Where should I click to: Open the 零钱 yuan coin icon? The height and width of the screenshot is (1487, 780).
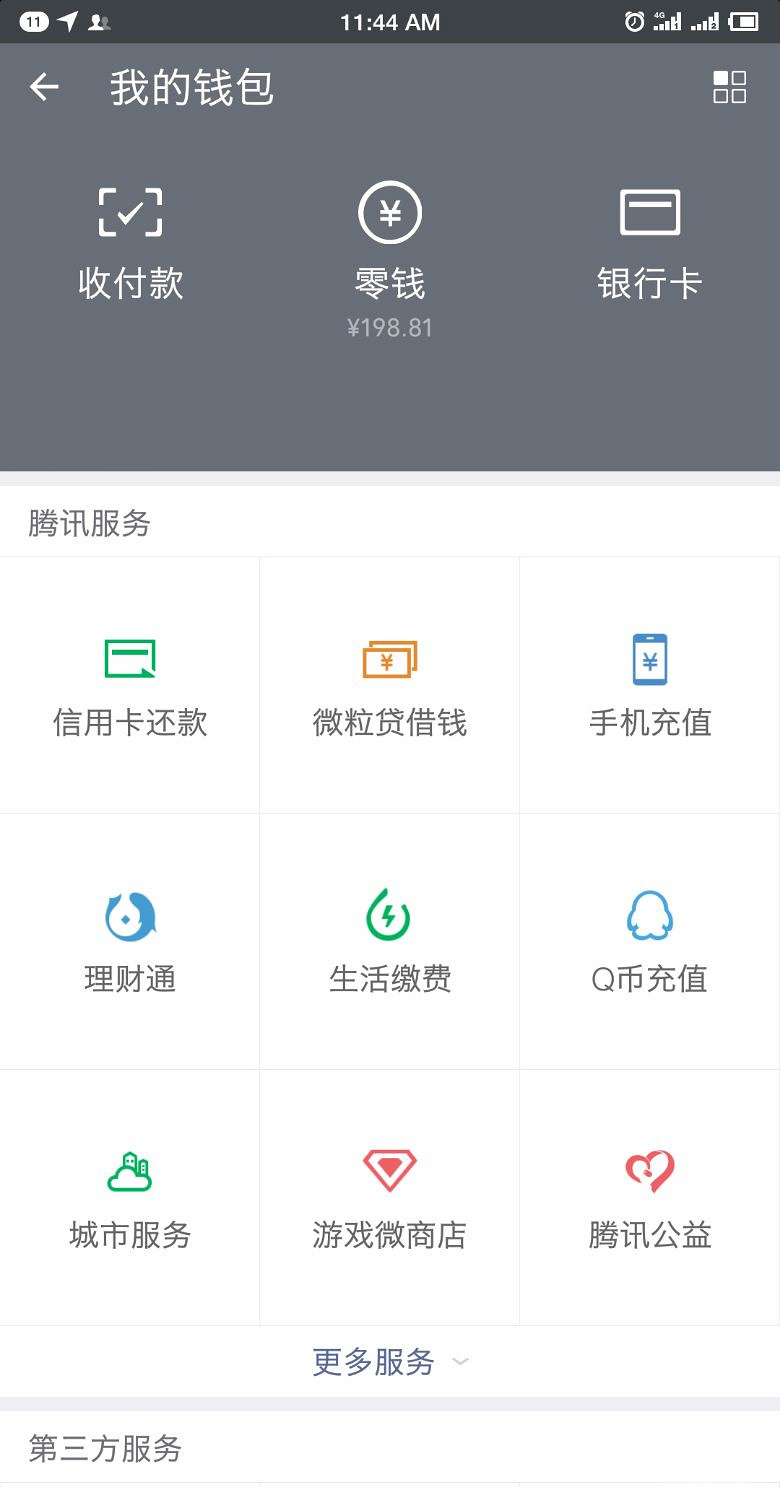click(x=390, y=212)
